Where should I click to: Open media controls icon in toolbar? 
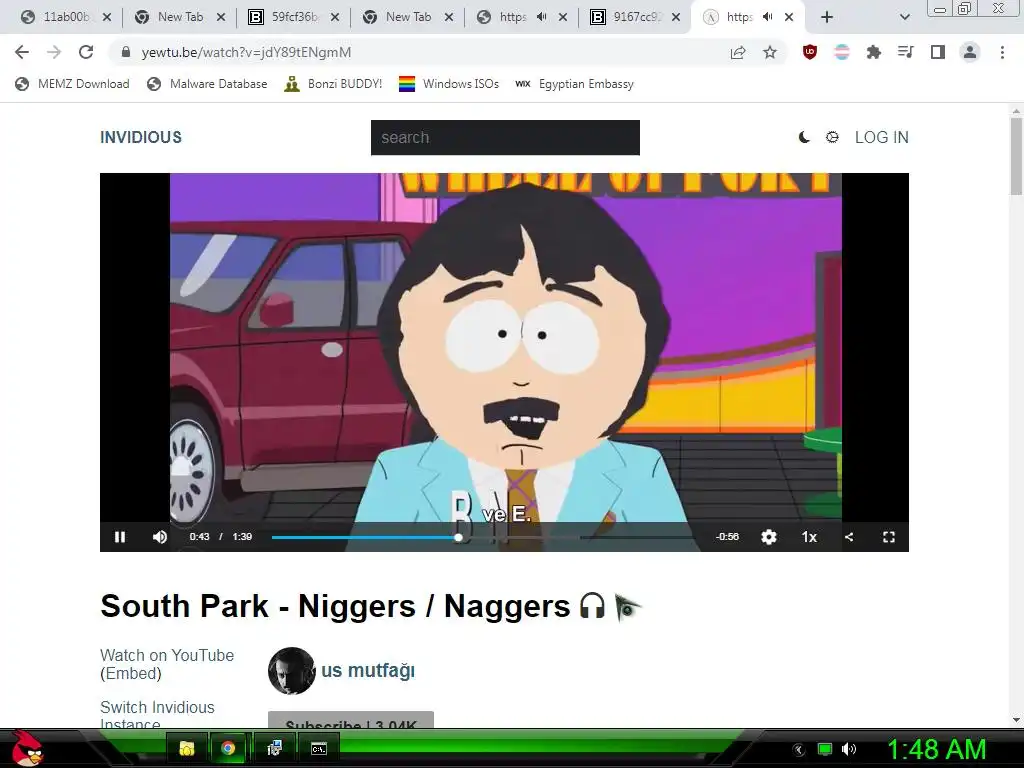[x=905, y=52]
